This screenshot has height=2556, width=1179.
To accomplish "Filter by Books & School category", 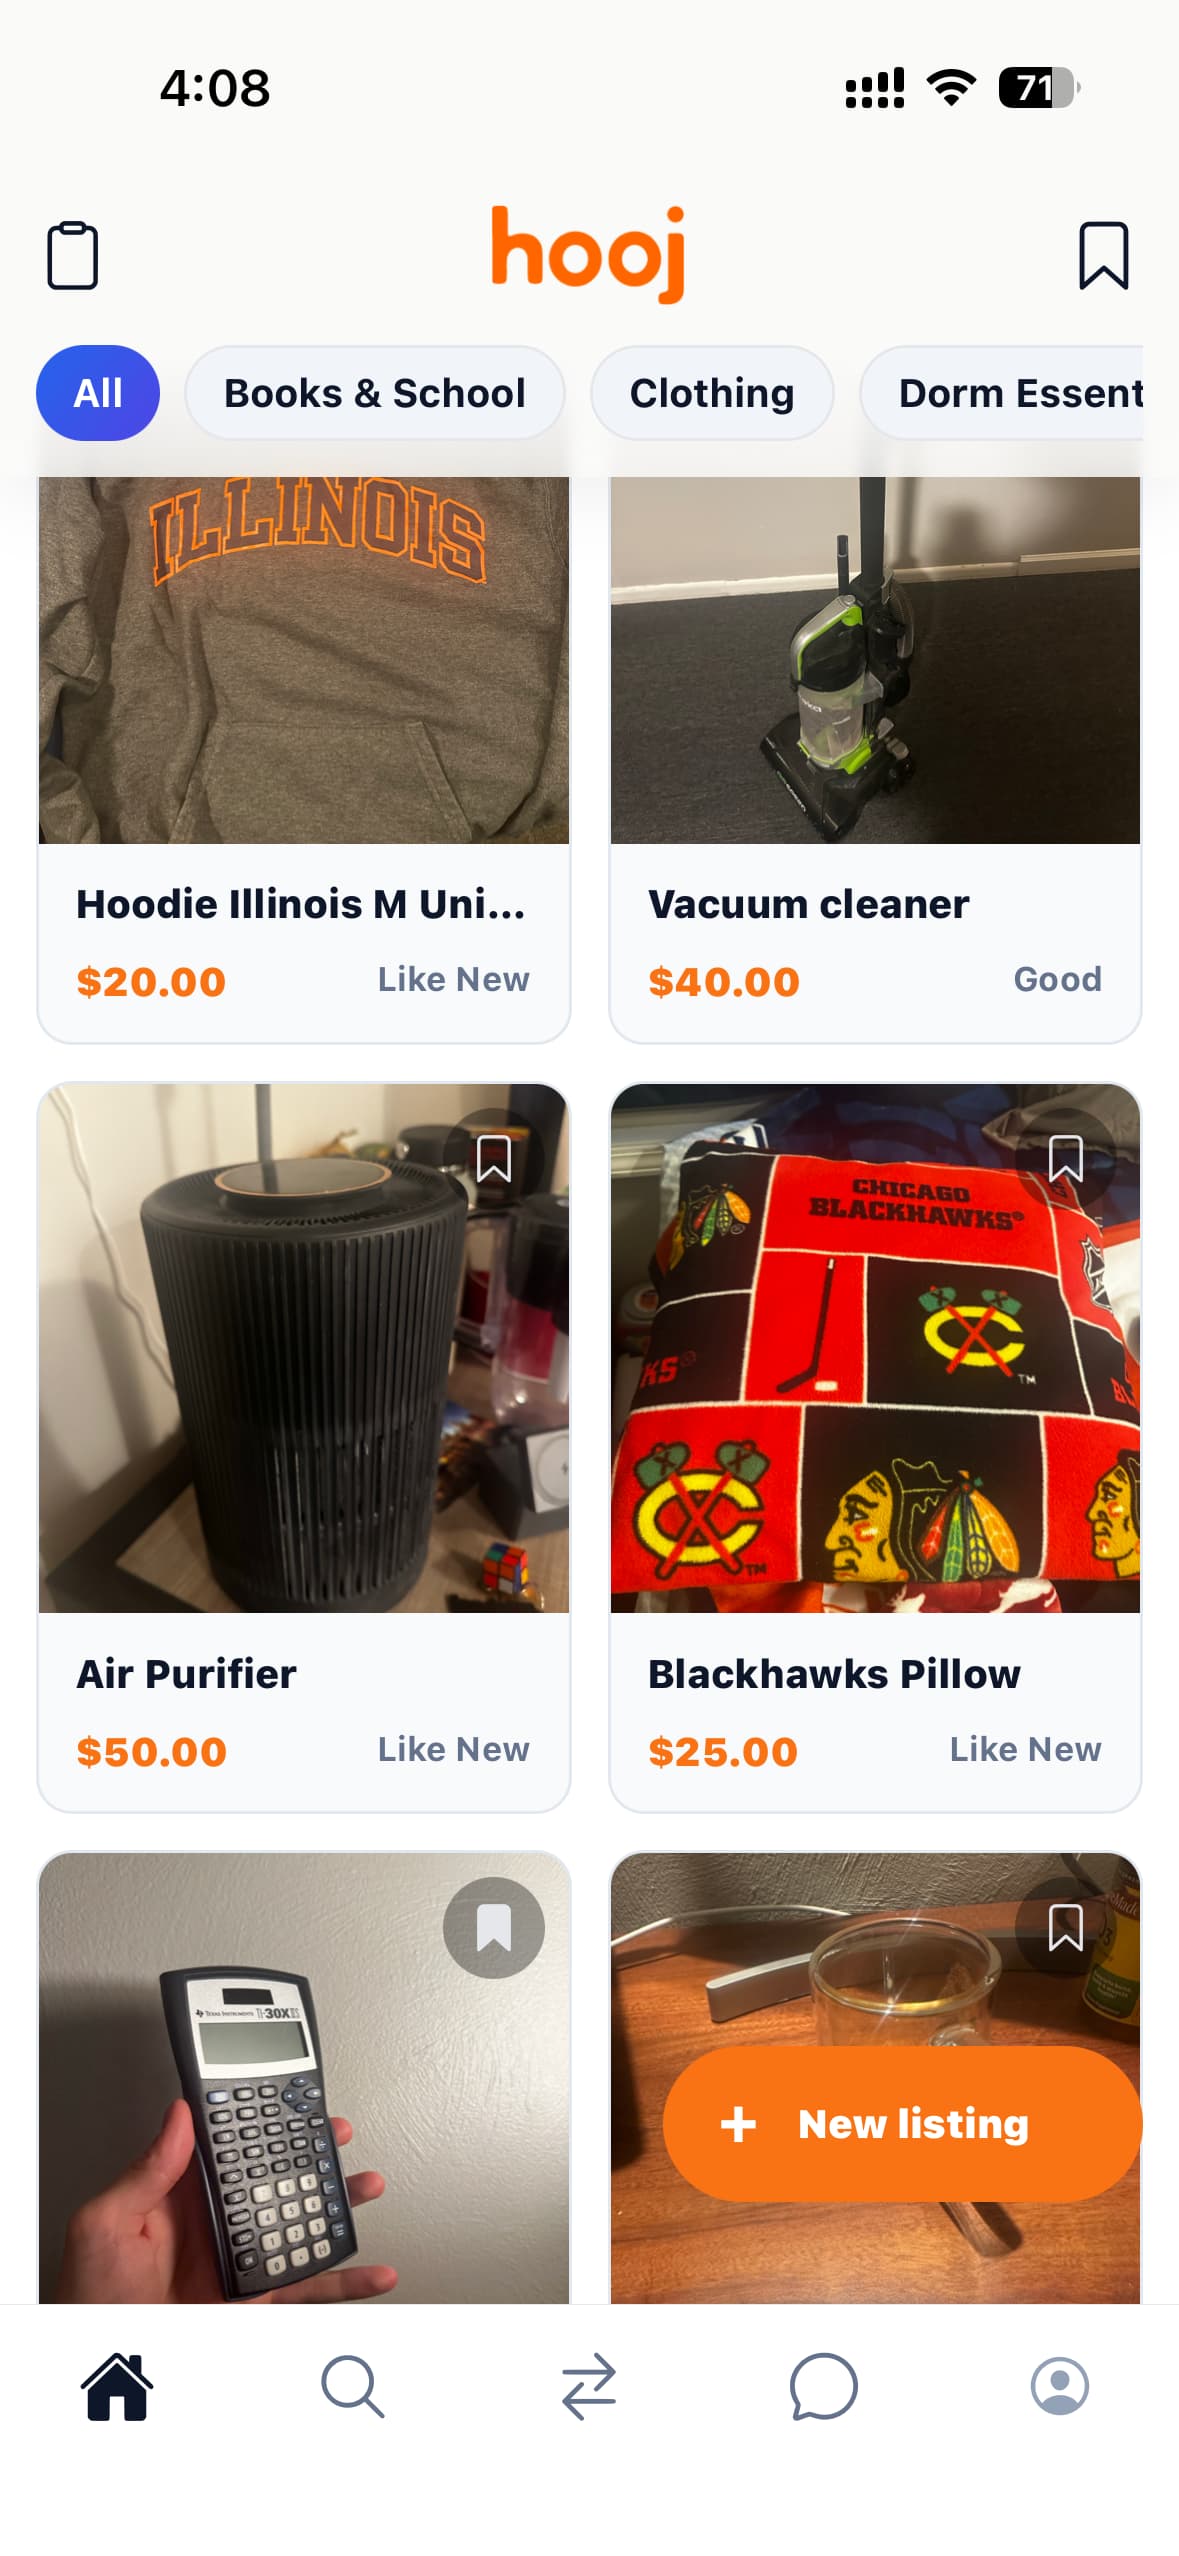I will tap(374, 393).
